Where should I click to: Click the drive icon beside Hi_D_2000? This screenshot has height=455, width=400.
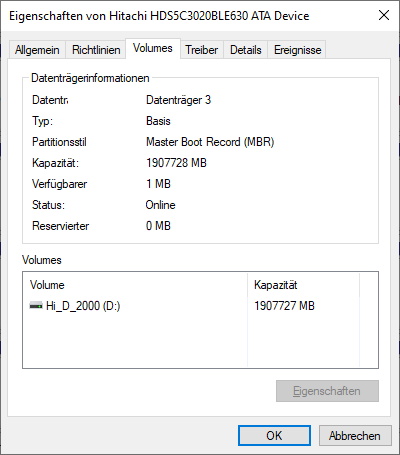point(36,306)
